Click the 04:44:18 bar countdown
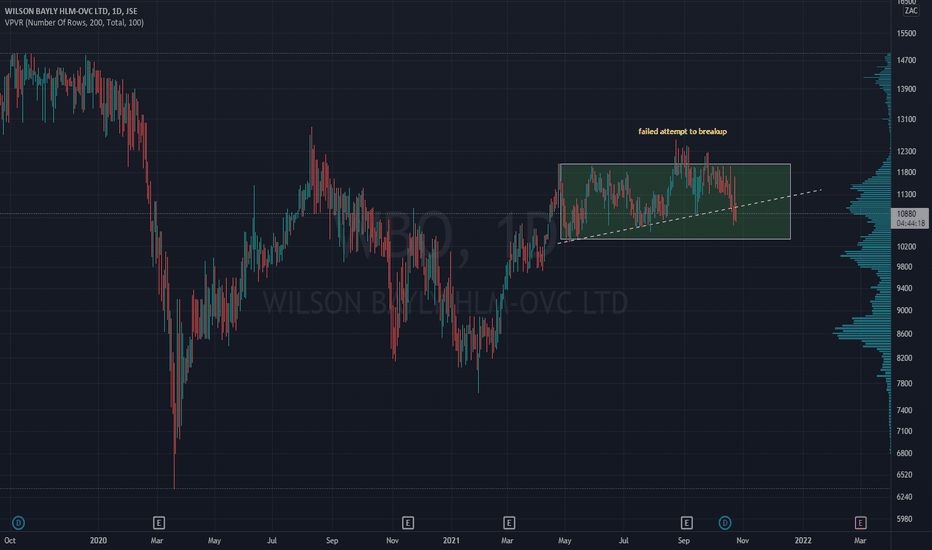Image resolution: width=932 pixels, height=550 pixels. coord(911,223)
